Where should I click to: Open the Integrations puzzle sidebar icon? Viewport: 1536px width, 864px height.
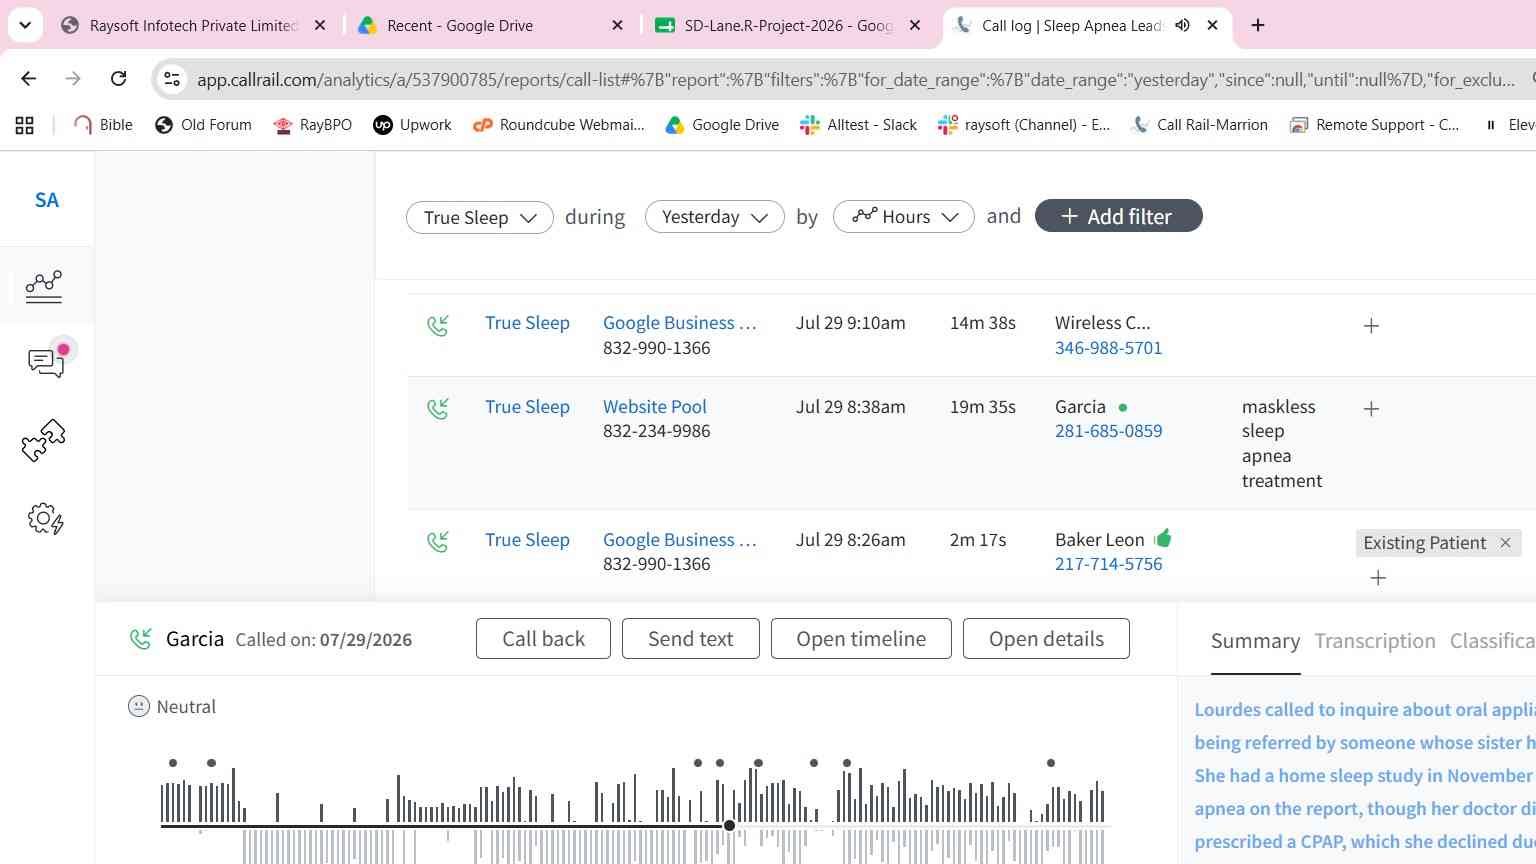44,440
